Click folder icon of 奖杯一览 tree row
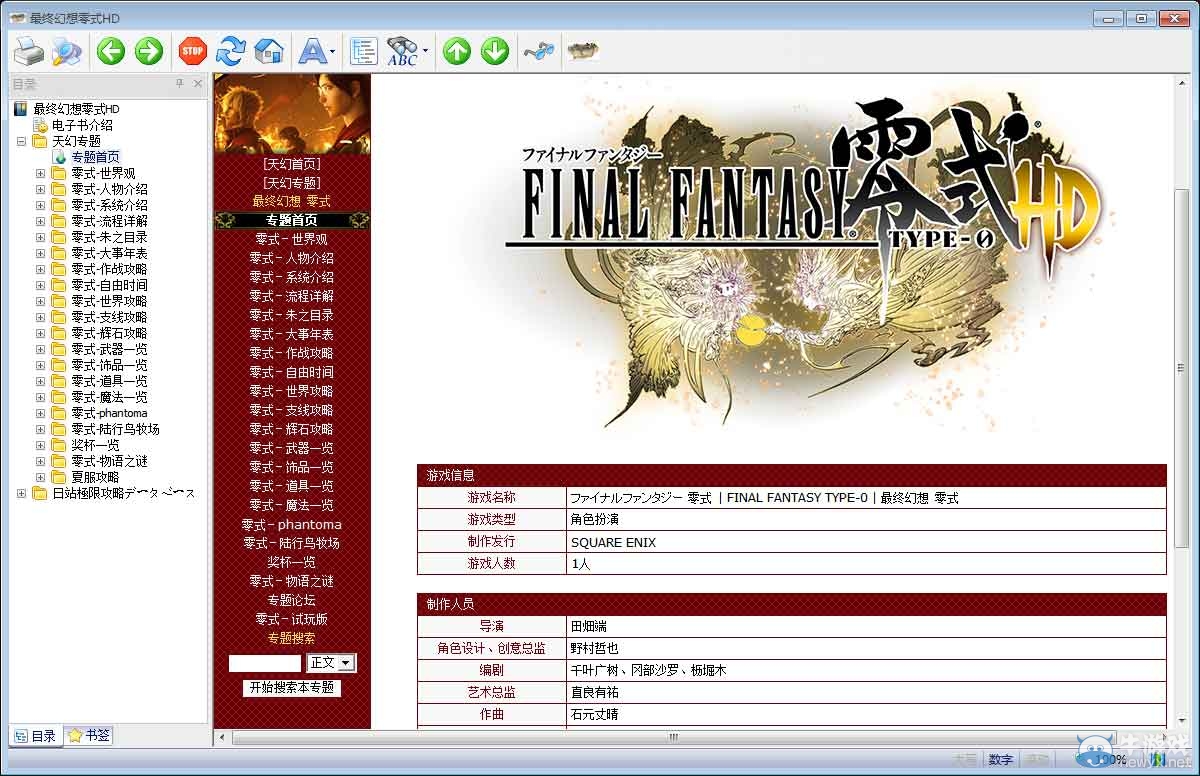Viewport: 1200px width, 776px height. [x=59, y=445]
